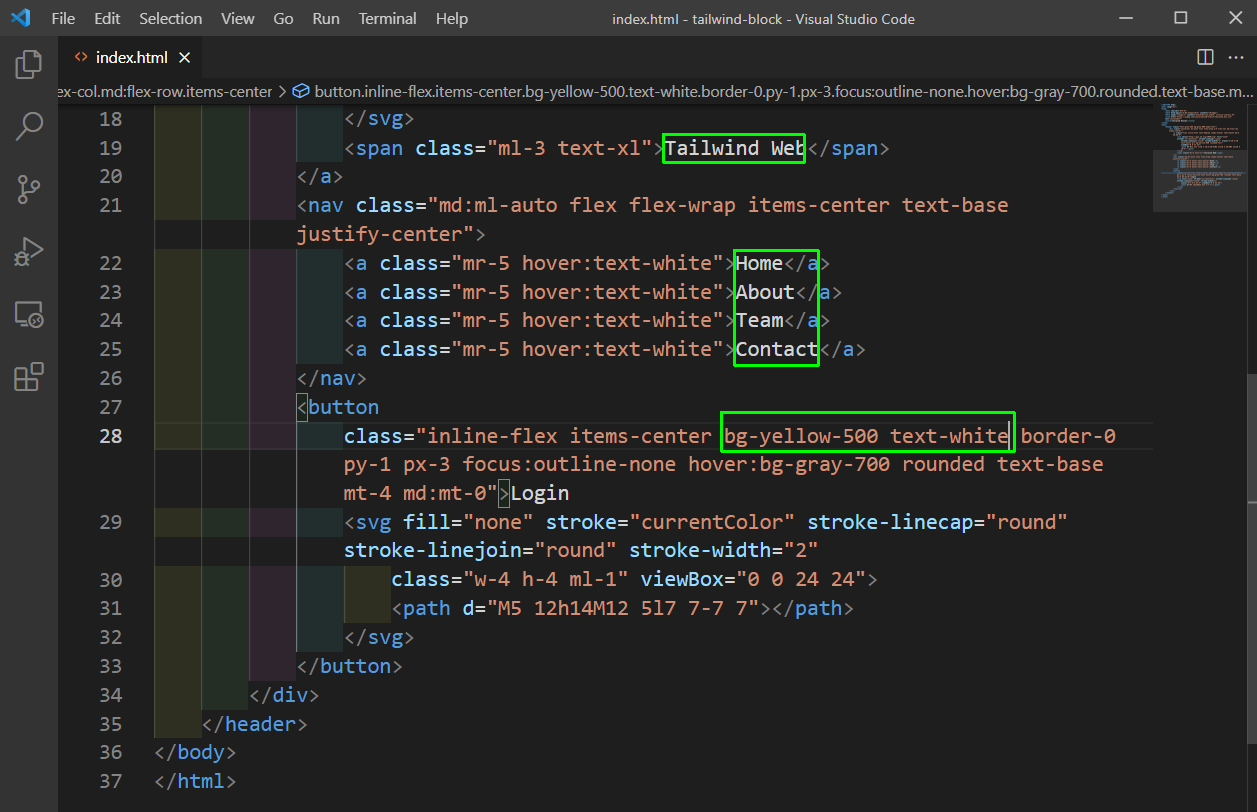
Task: Click the 'Home' link text on line 22
Action: coord(759,264)
